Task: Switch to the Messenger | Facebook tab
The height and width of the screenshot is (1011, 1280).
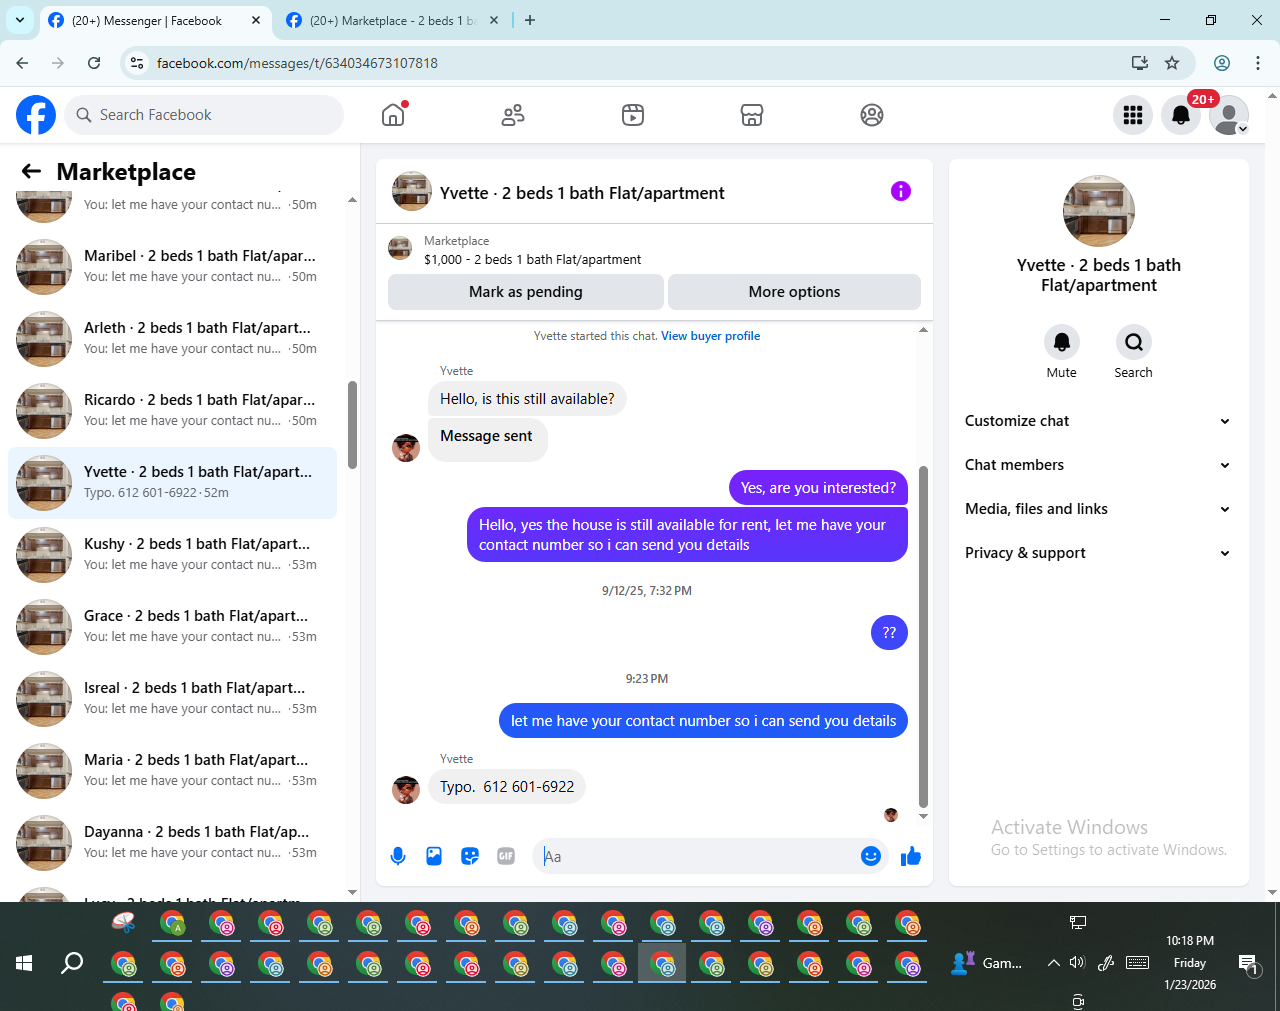Action: [x=155, y=20]
